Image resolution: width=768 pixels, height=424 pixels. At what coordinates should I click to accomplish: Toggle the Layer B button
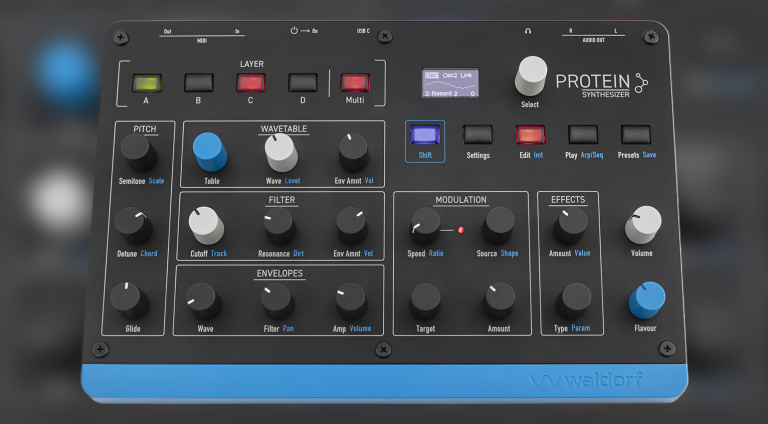tap(199, 82)
